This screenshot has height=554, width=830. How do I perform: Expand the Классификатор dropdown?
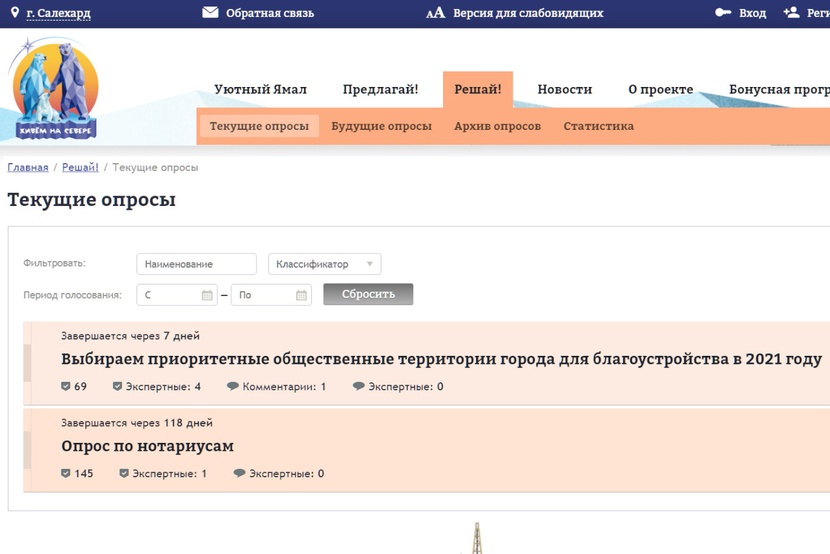324,264
